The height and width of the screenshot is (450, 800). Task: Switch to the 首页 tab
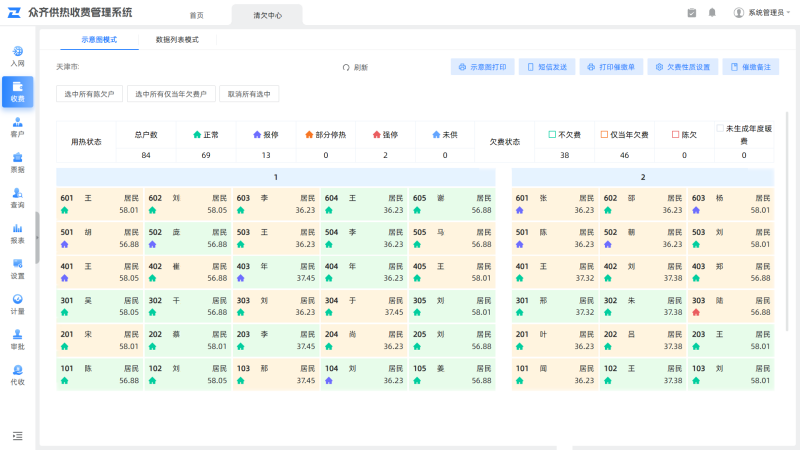pos(196,15)
